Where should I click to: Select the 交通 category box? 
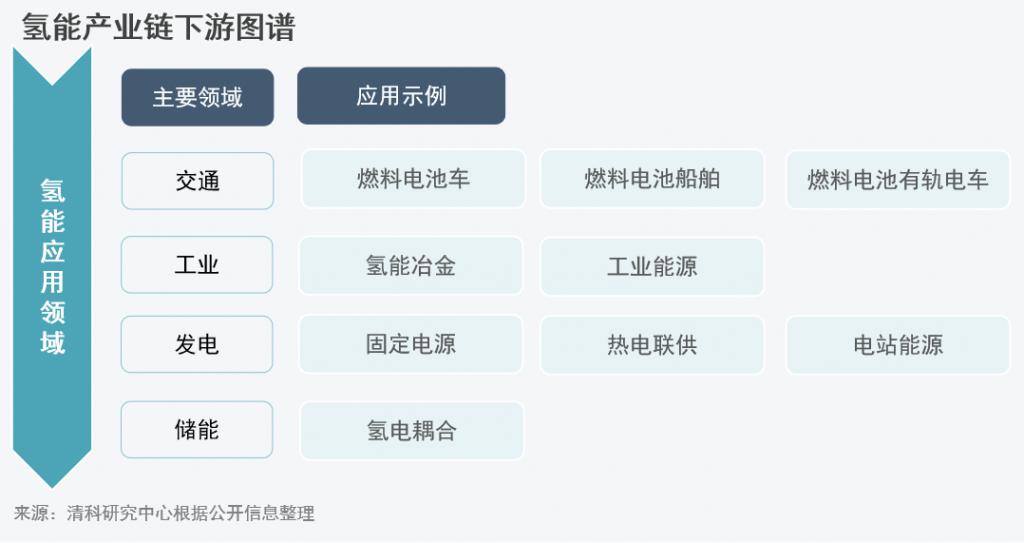pos(197,181)
